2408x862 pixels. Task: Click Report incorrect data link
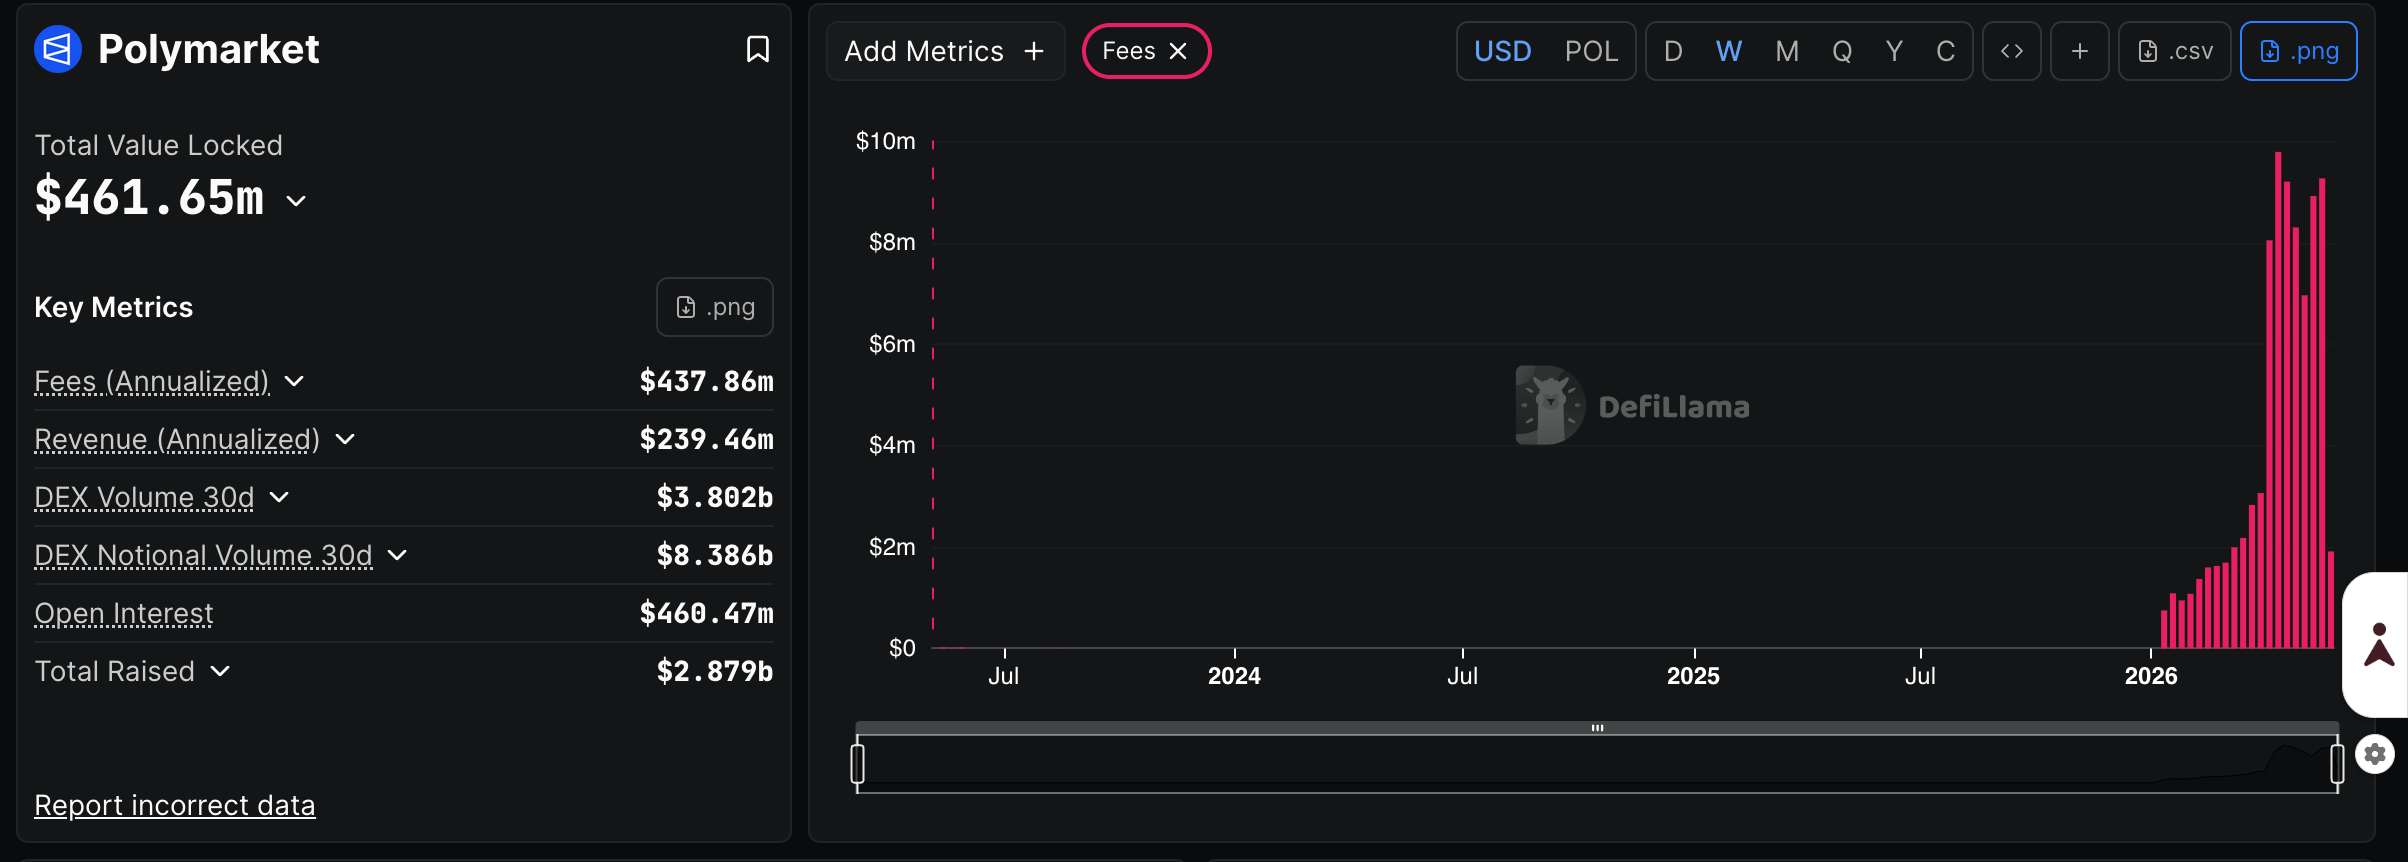(x=175, y=805)
